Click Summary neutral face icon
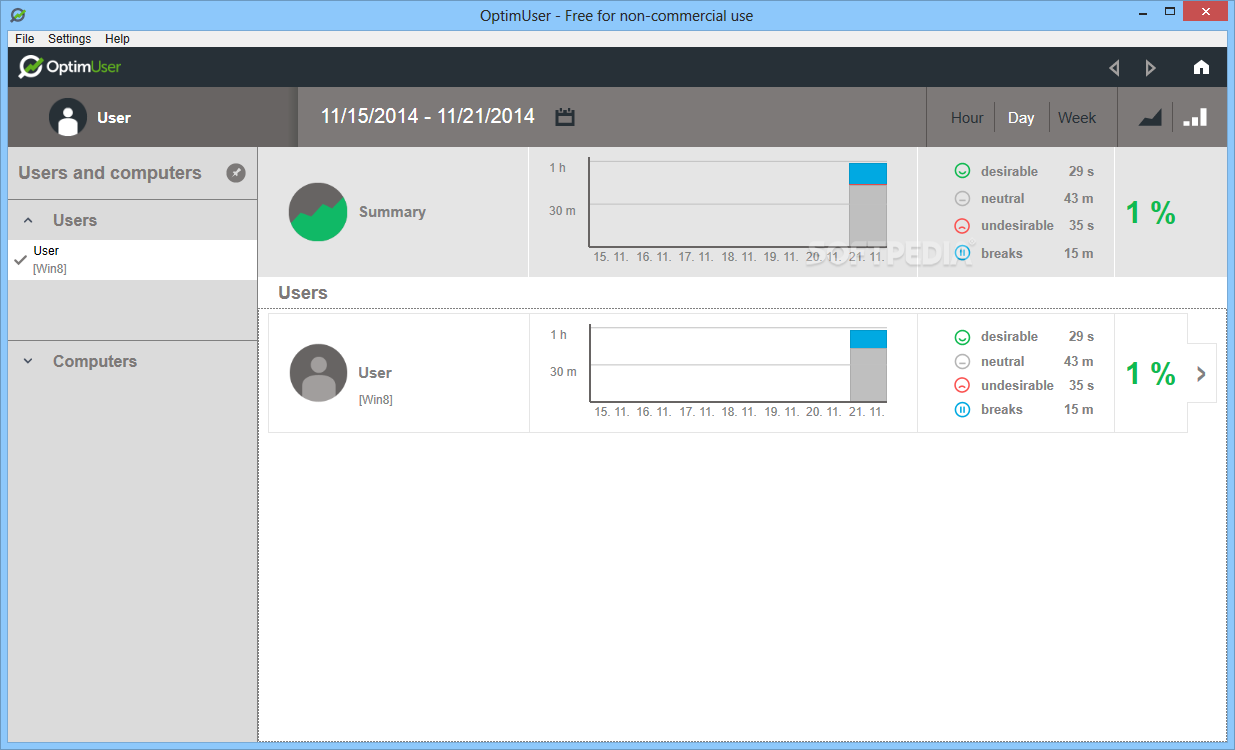The height and width of the screenshot is (750, 1235). (x=962, y=198)
